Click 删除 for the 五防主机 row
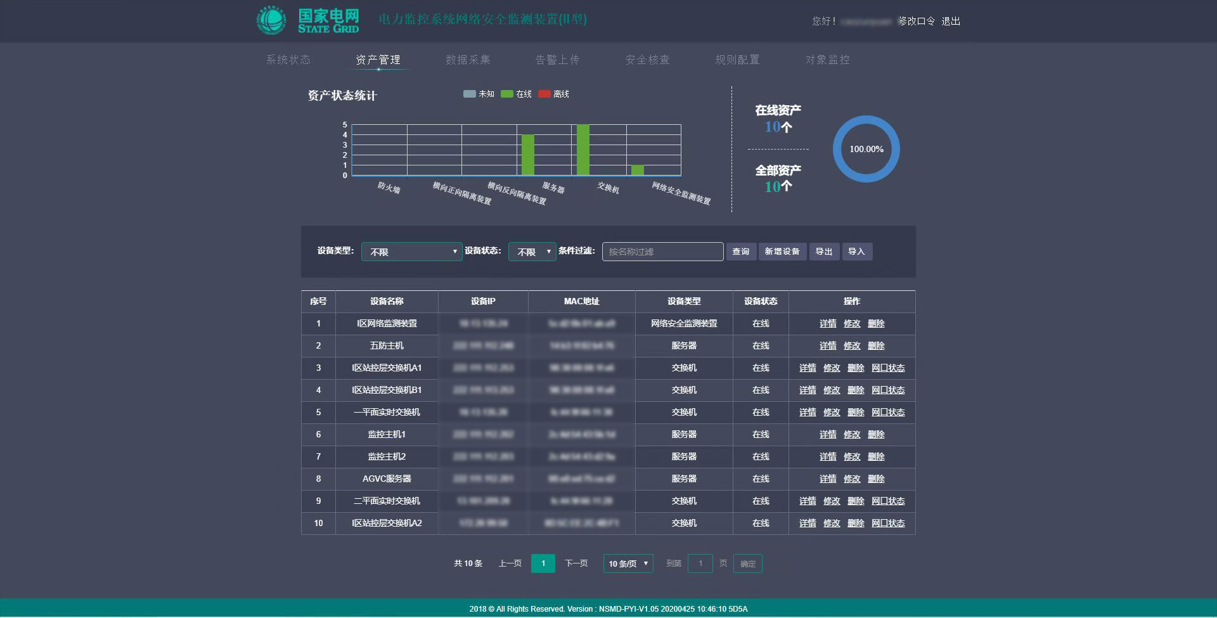Image resolution: width=1217 pixels, height=618 pixels. pyautogui.click(x=876, y=346)
